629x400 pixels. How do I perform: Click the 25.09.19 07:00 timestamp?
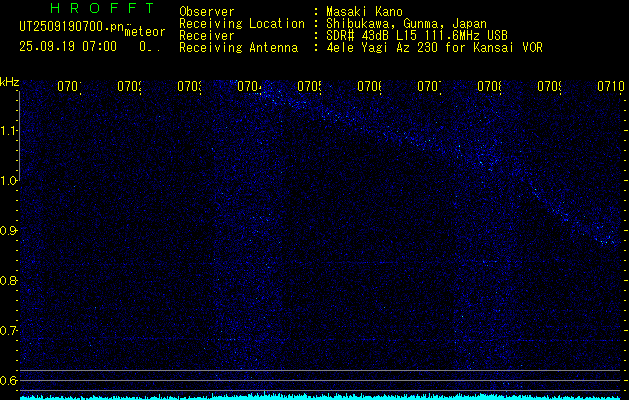tap(68, 47)
